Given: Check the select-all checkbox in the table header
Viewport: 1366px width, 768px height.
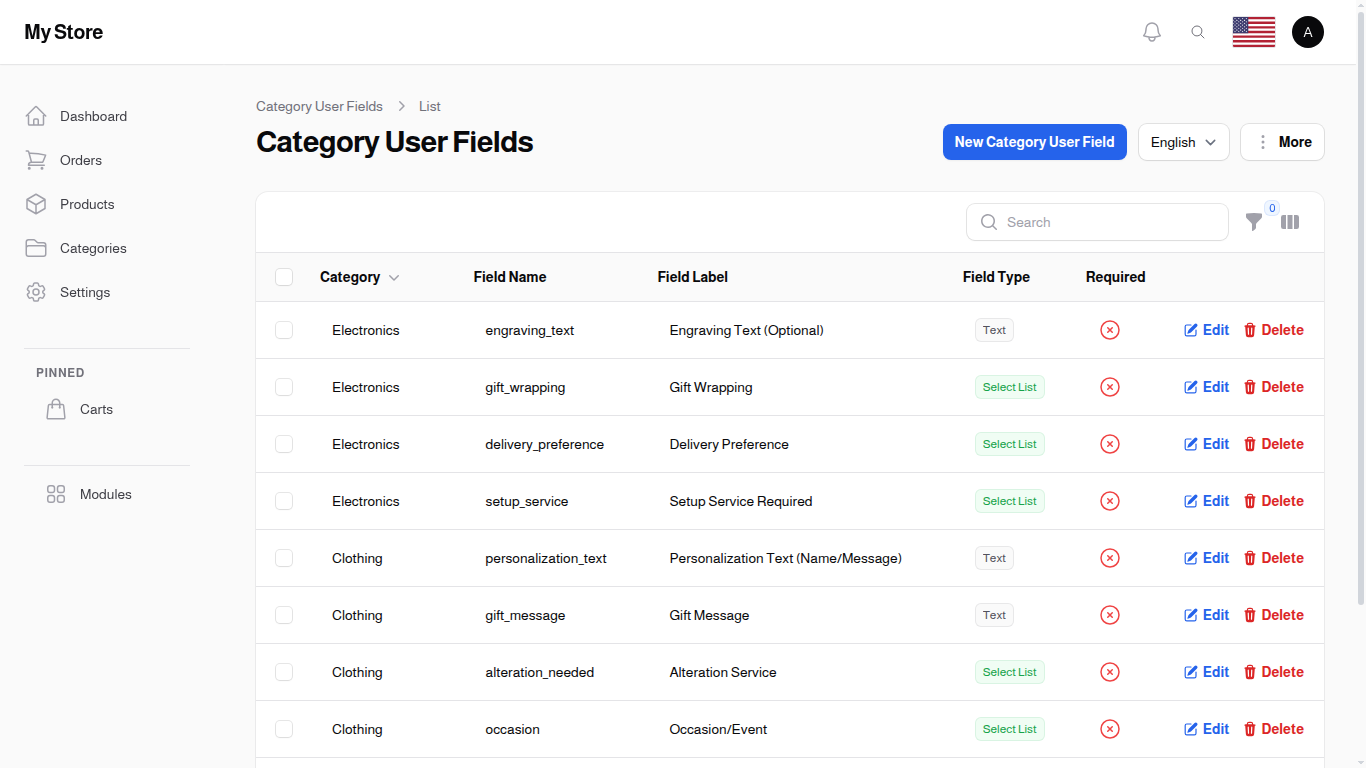Looking at the screenshot, I should (x=284, y=277).
